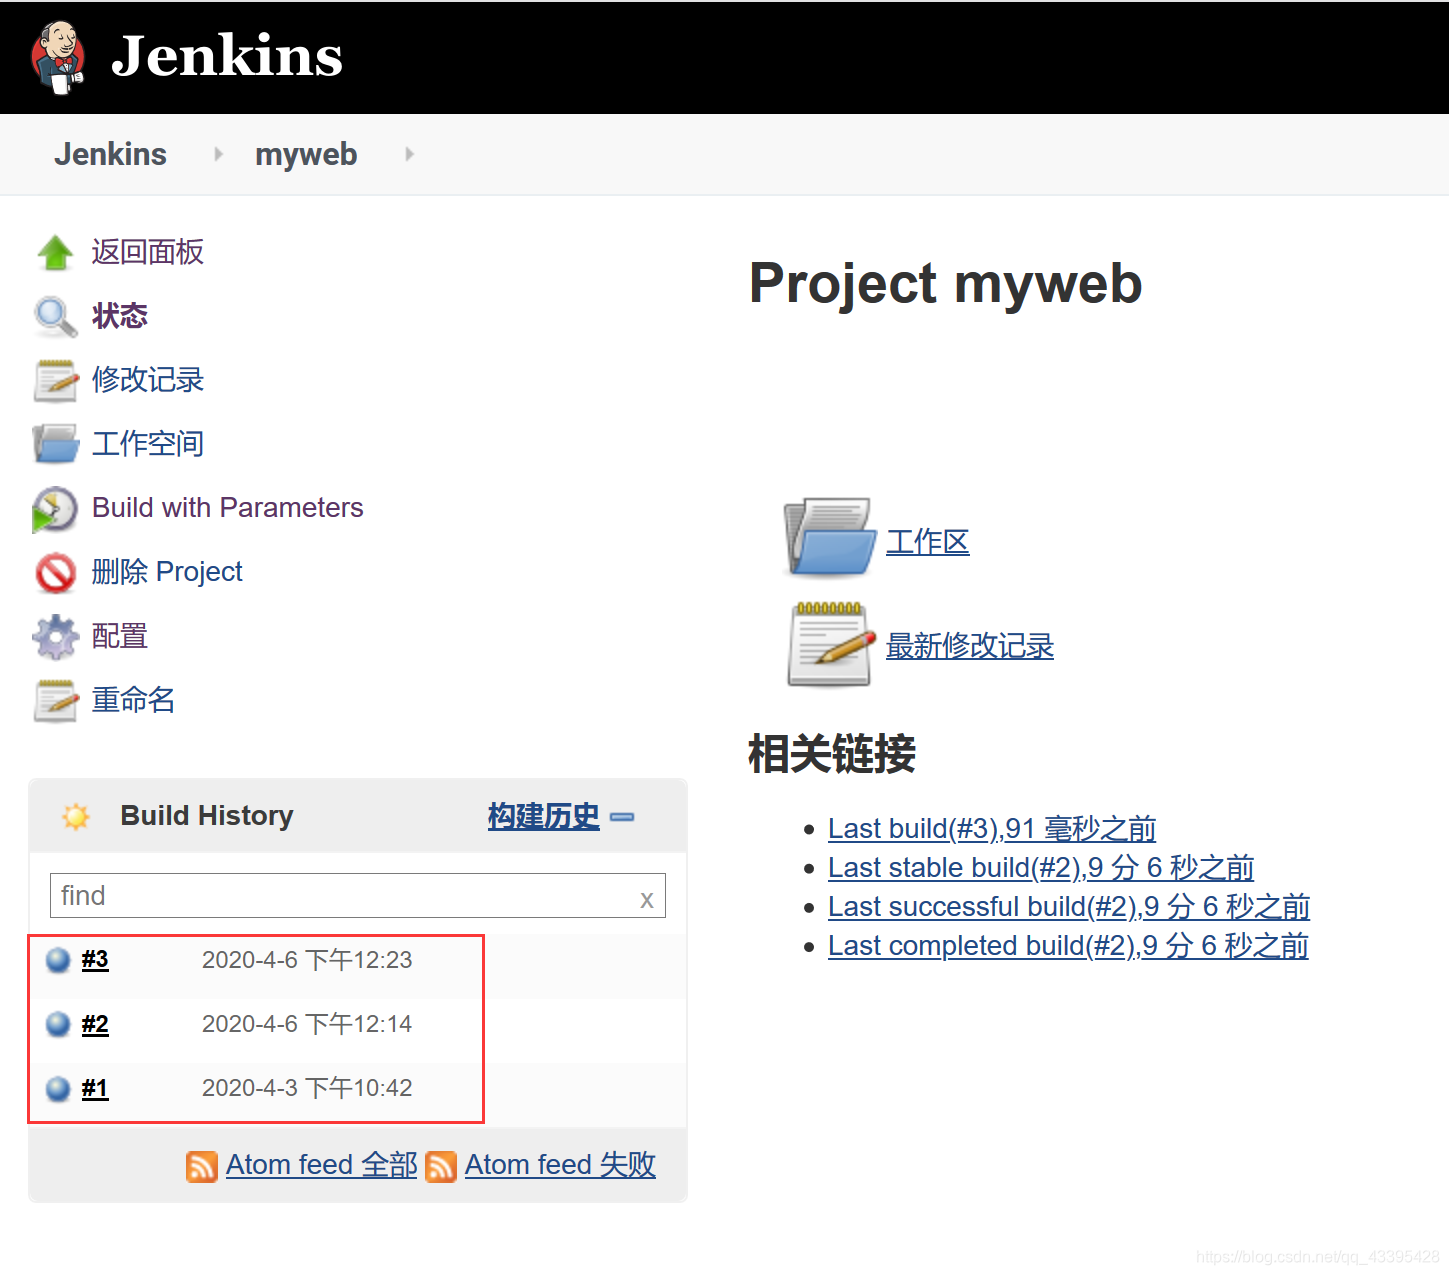Open the 重命名 sidebar link
The height and width of the screenshot is (1275, 1449).
coord(134,700)
